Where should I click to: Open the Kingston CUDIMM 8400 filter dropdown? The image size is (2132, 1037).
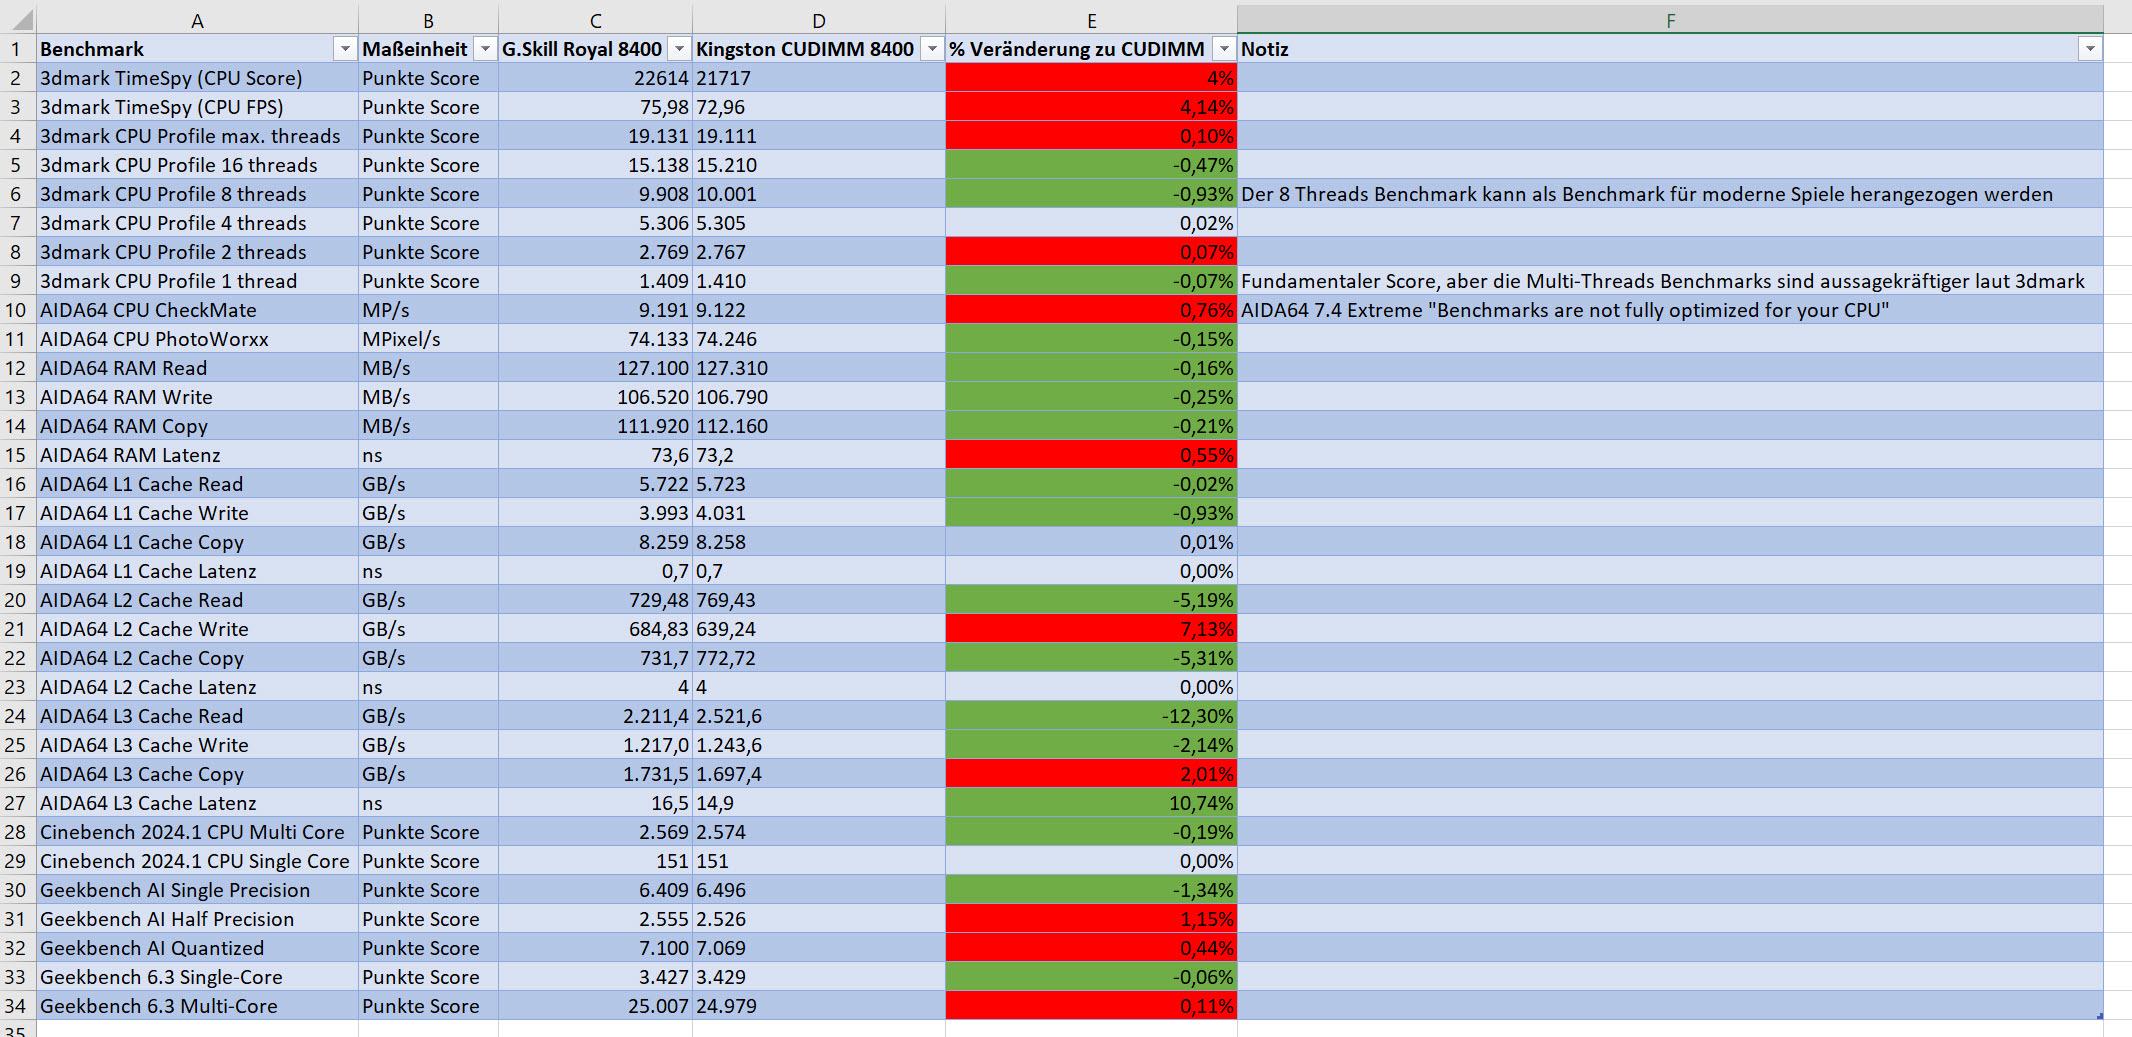pos(932,49)
